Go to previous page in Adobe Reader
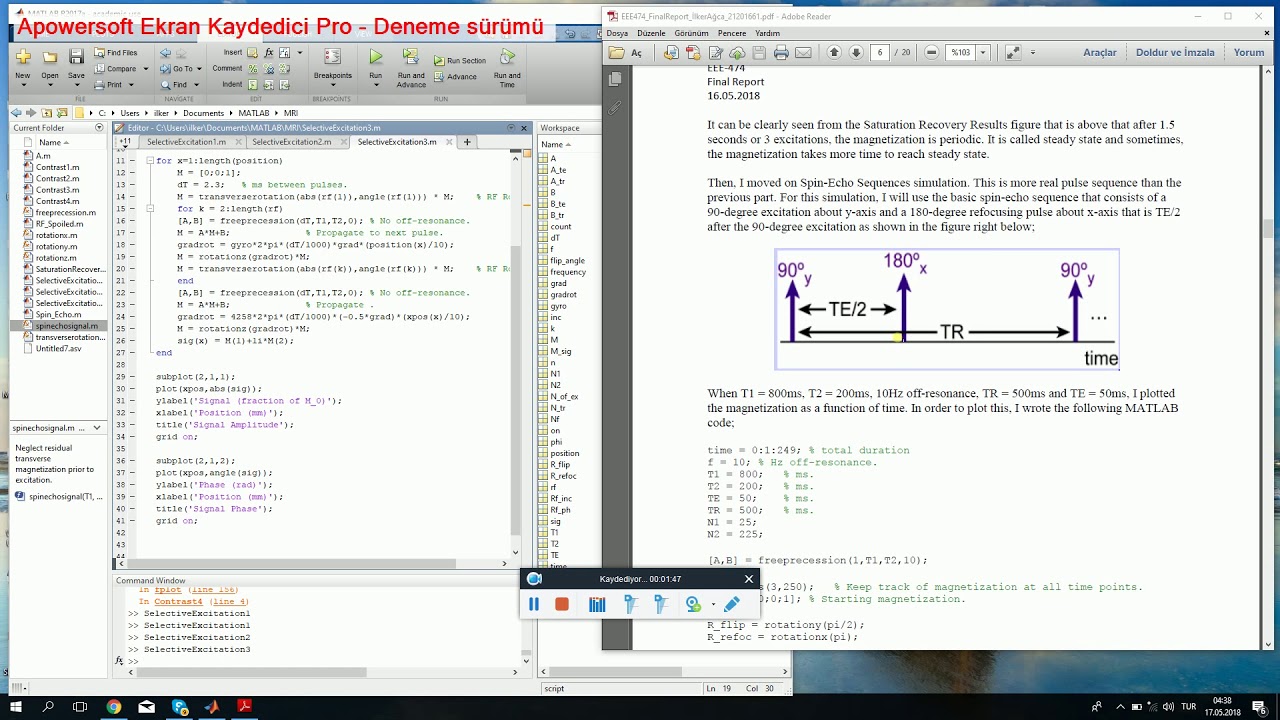Image resolution: width=1280 pixels, height=720 pixels. click(834, 53)
